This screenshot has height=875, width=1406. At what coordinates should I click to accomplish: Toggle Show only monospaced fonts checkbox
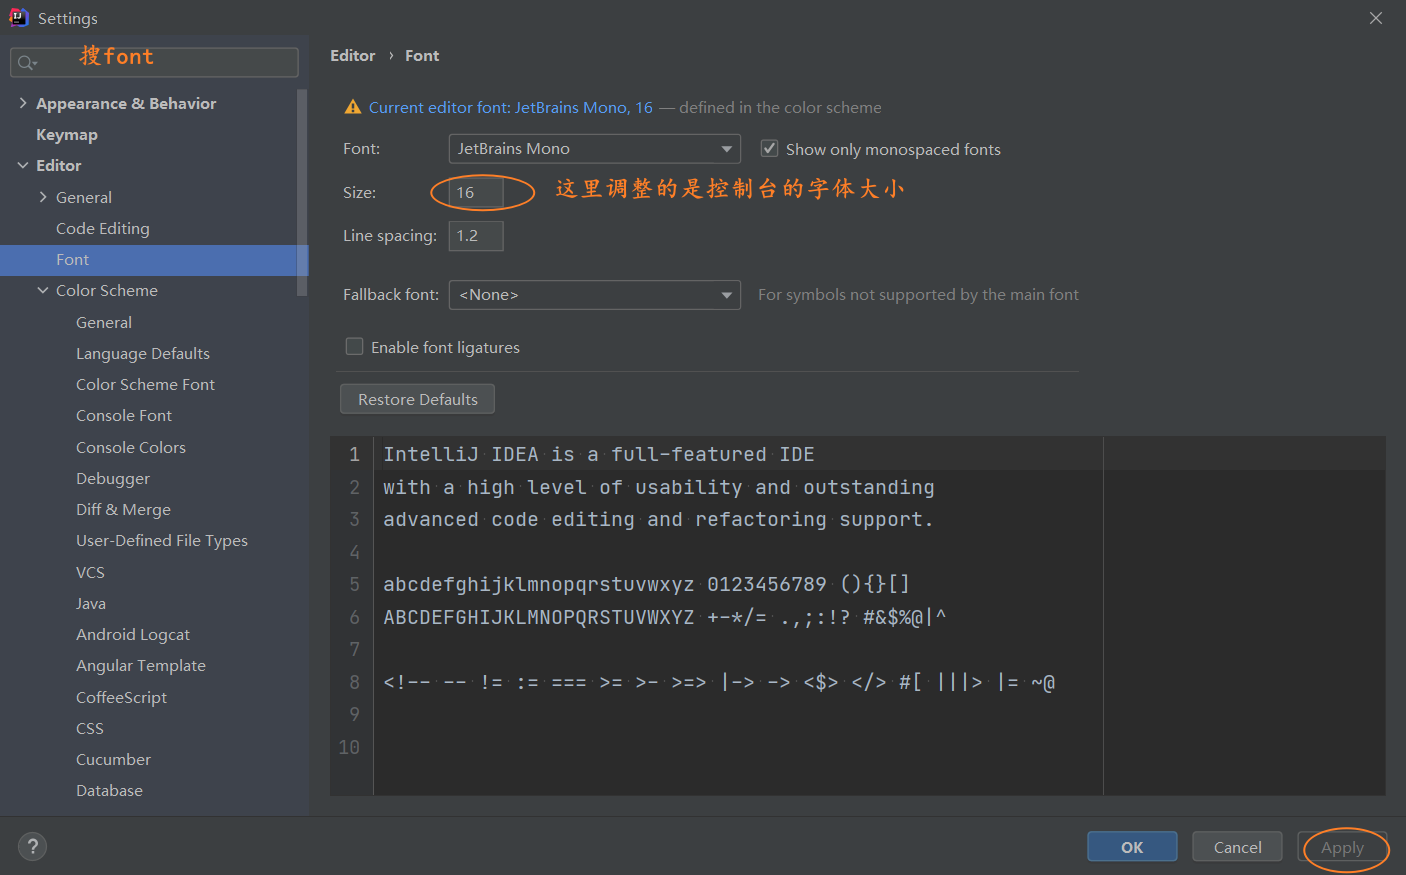(x=769, y=149)
